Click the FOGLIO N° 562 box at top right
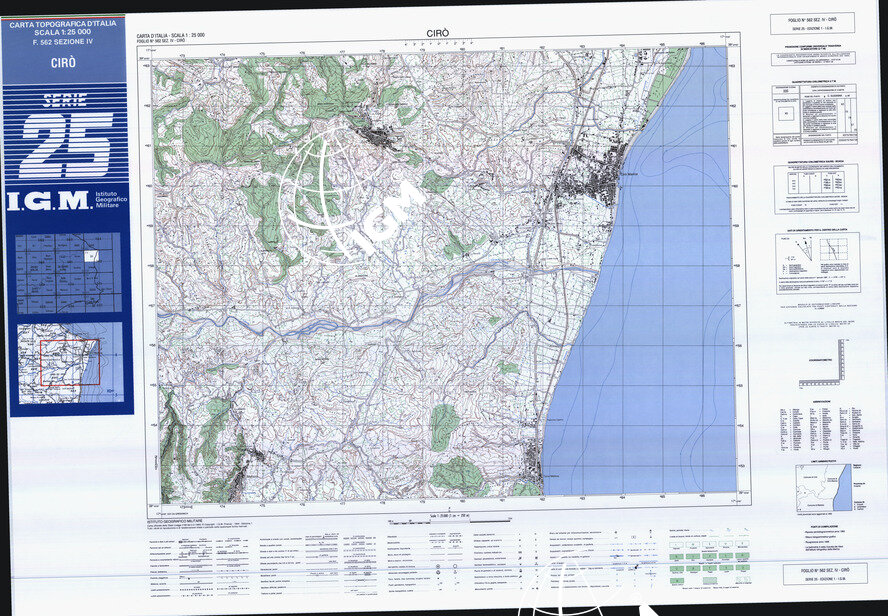 (812, 24)
